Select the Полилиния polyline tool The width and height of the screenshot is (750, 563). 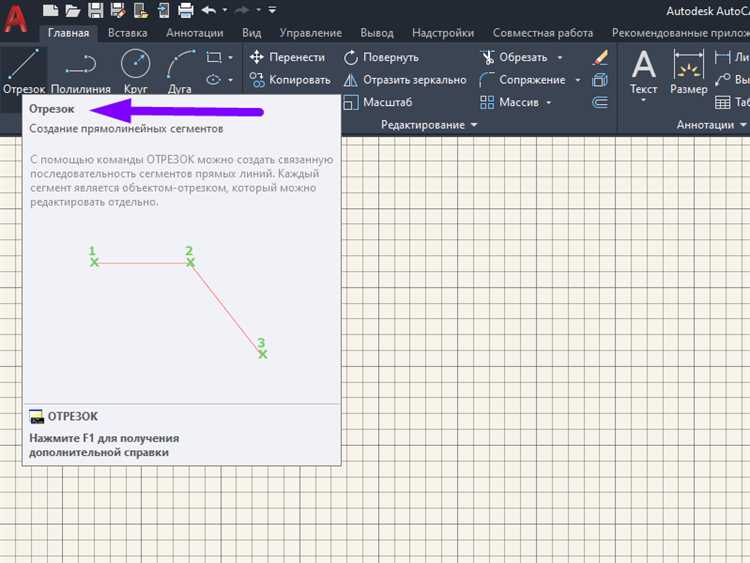pos(80,70)
